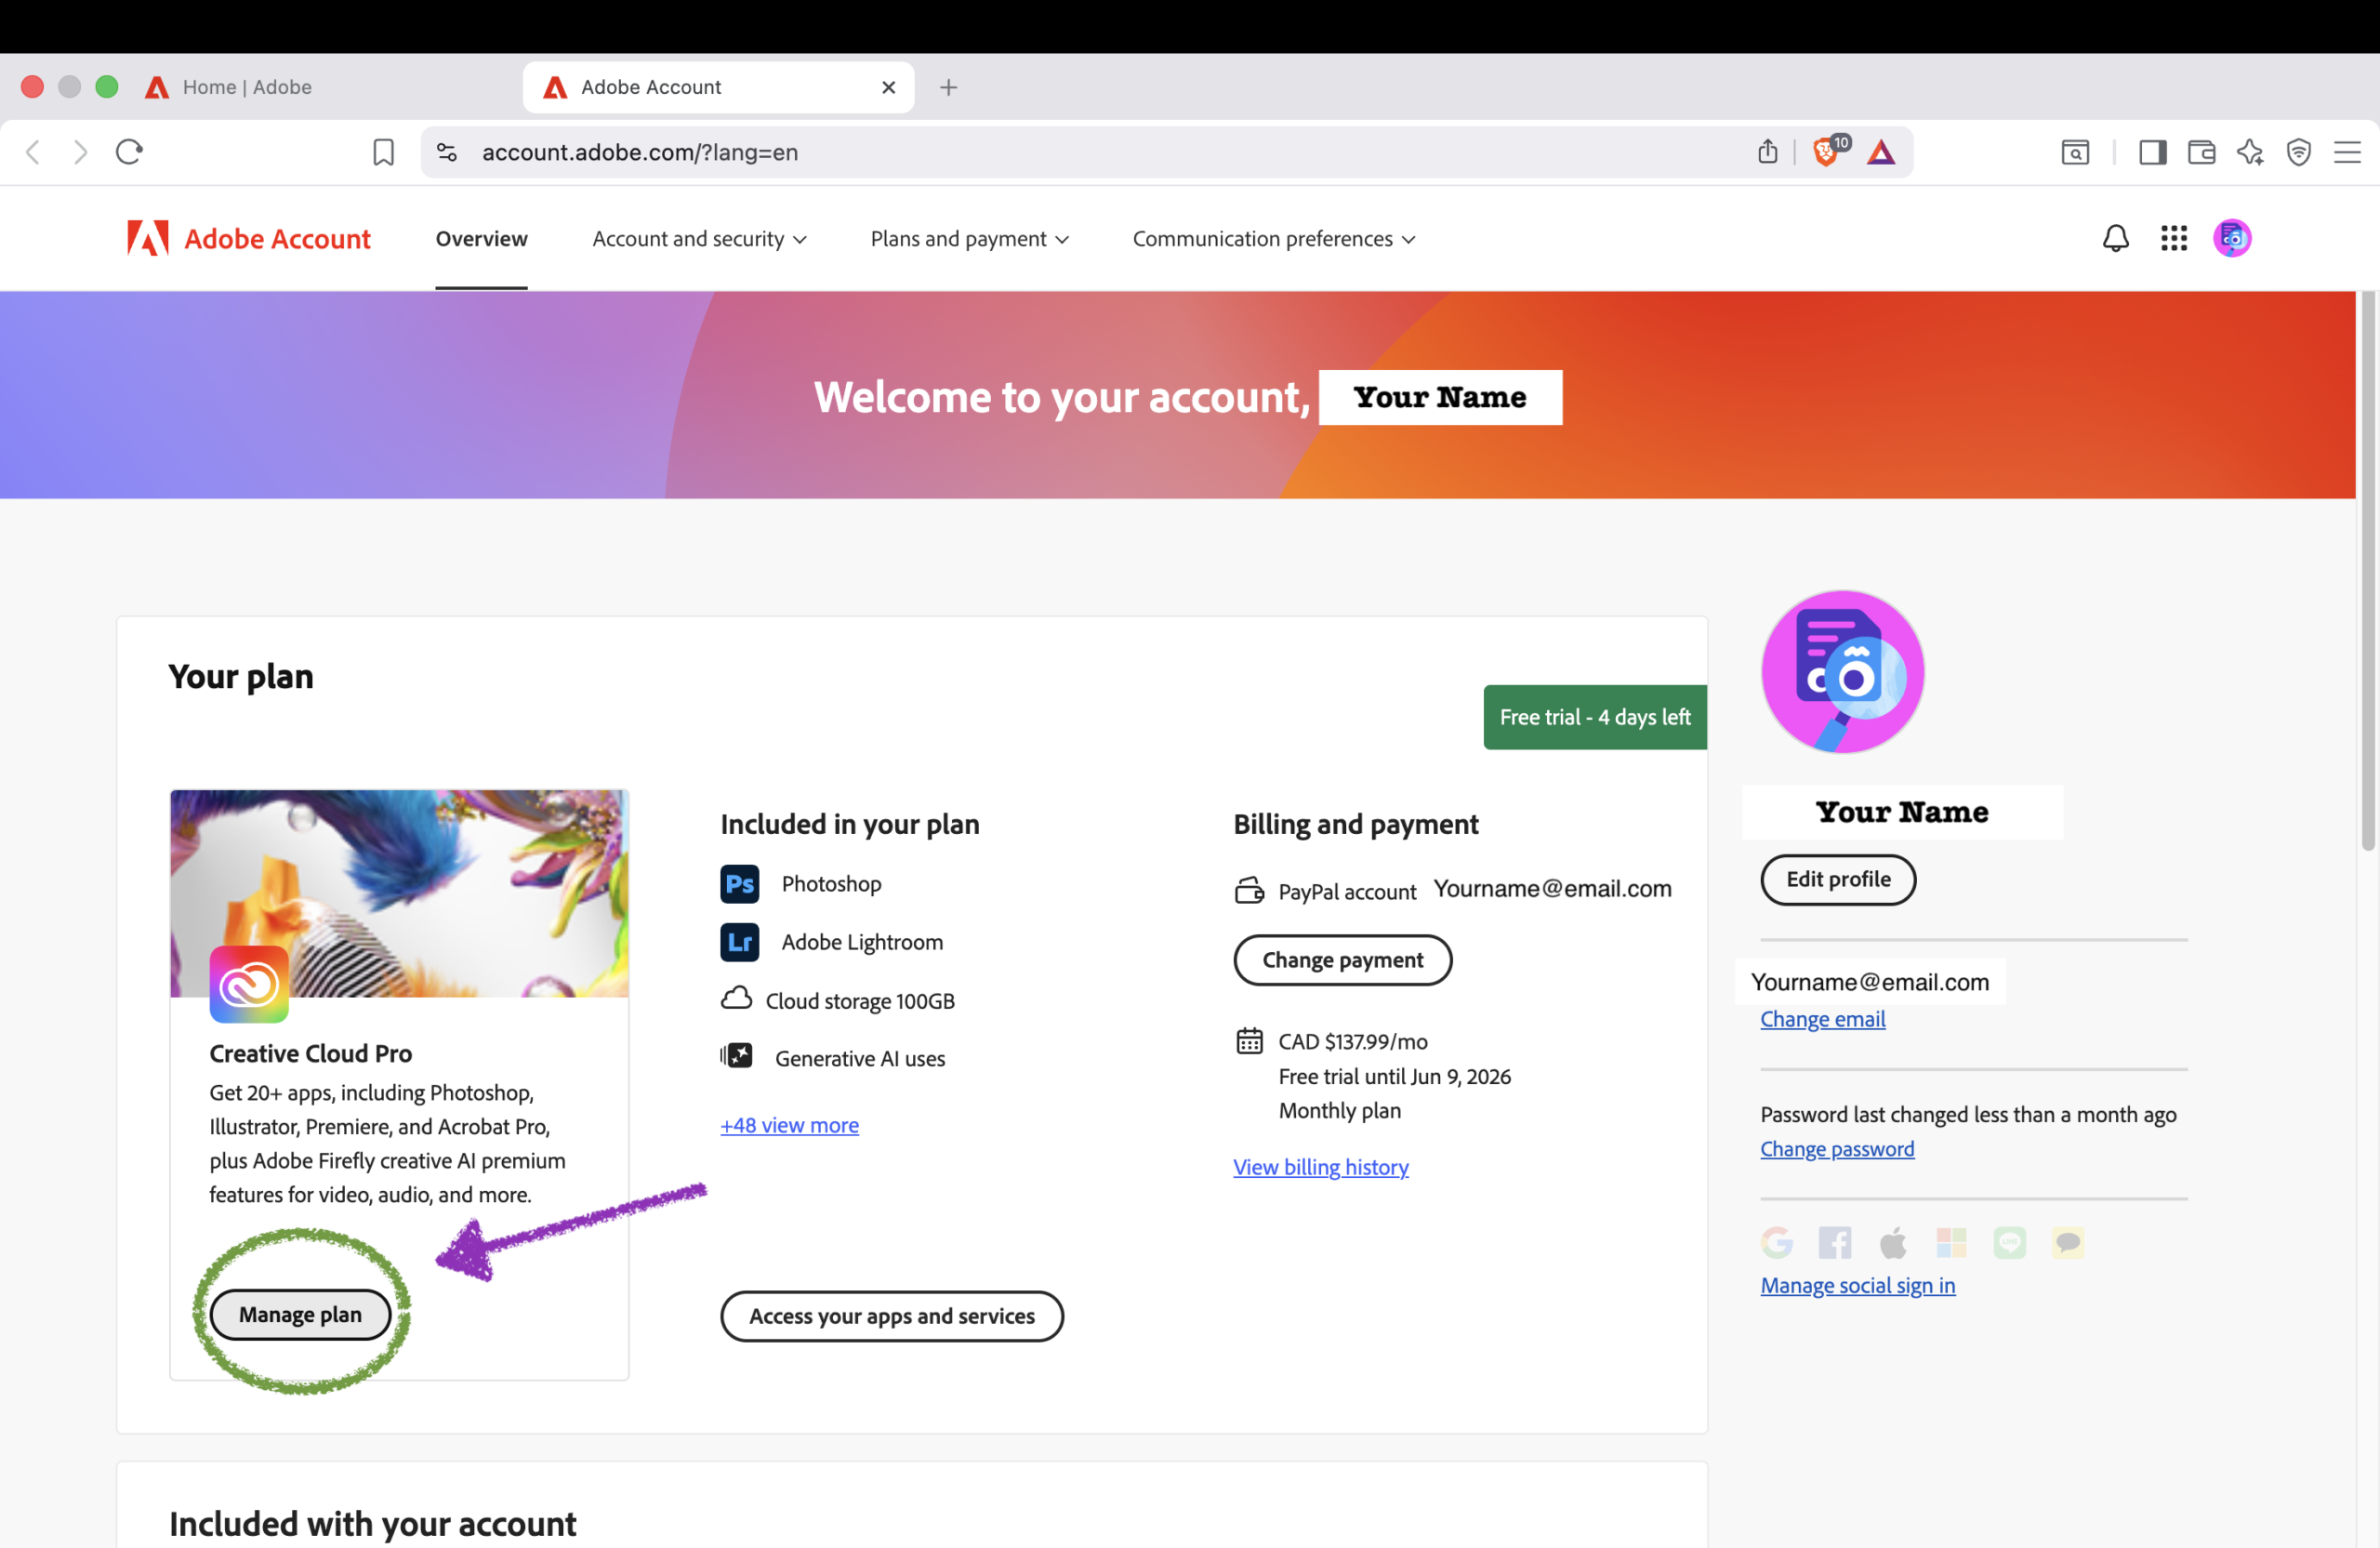Click the PayPal wallet icon
Screen dimensions: 2380x1548
[1249, 890]
